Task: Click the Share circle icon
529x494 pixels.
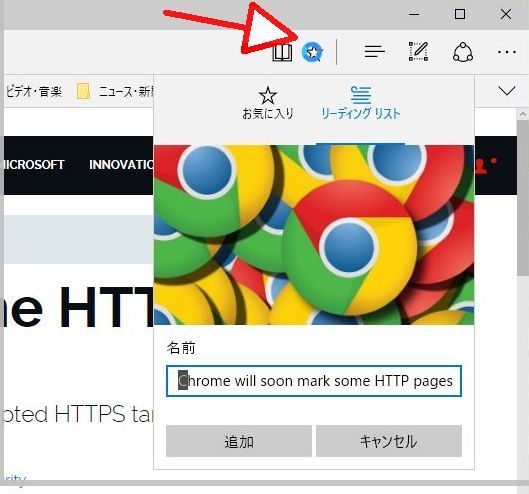Action: 463,52
